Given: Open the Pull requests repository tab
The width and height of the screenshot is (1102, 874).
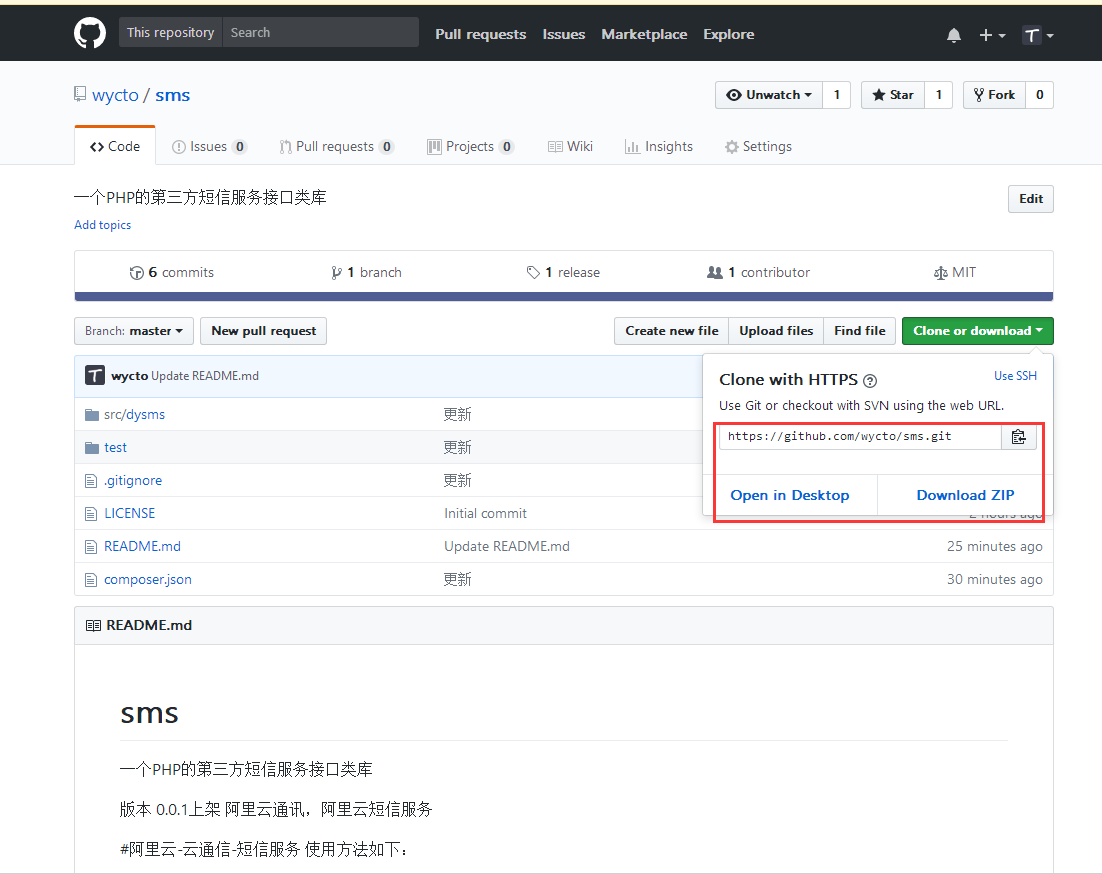Looking at the screenshot, I should (336, 146).
